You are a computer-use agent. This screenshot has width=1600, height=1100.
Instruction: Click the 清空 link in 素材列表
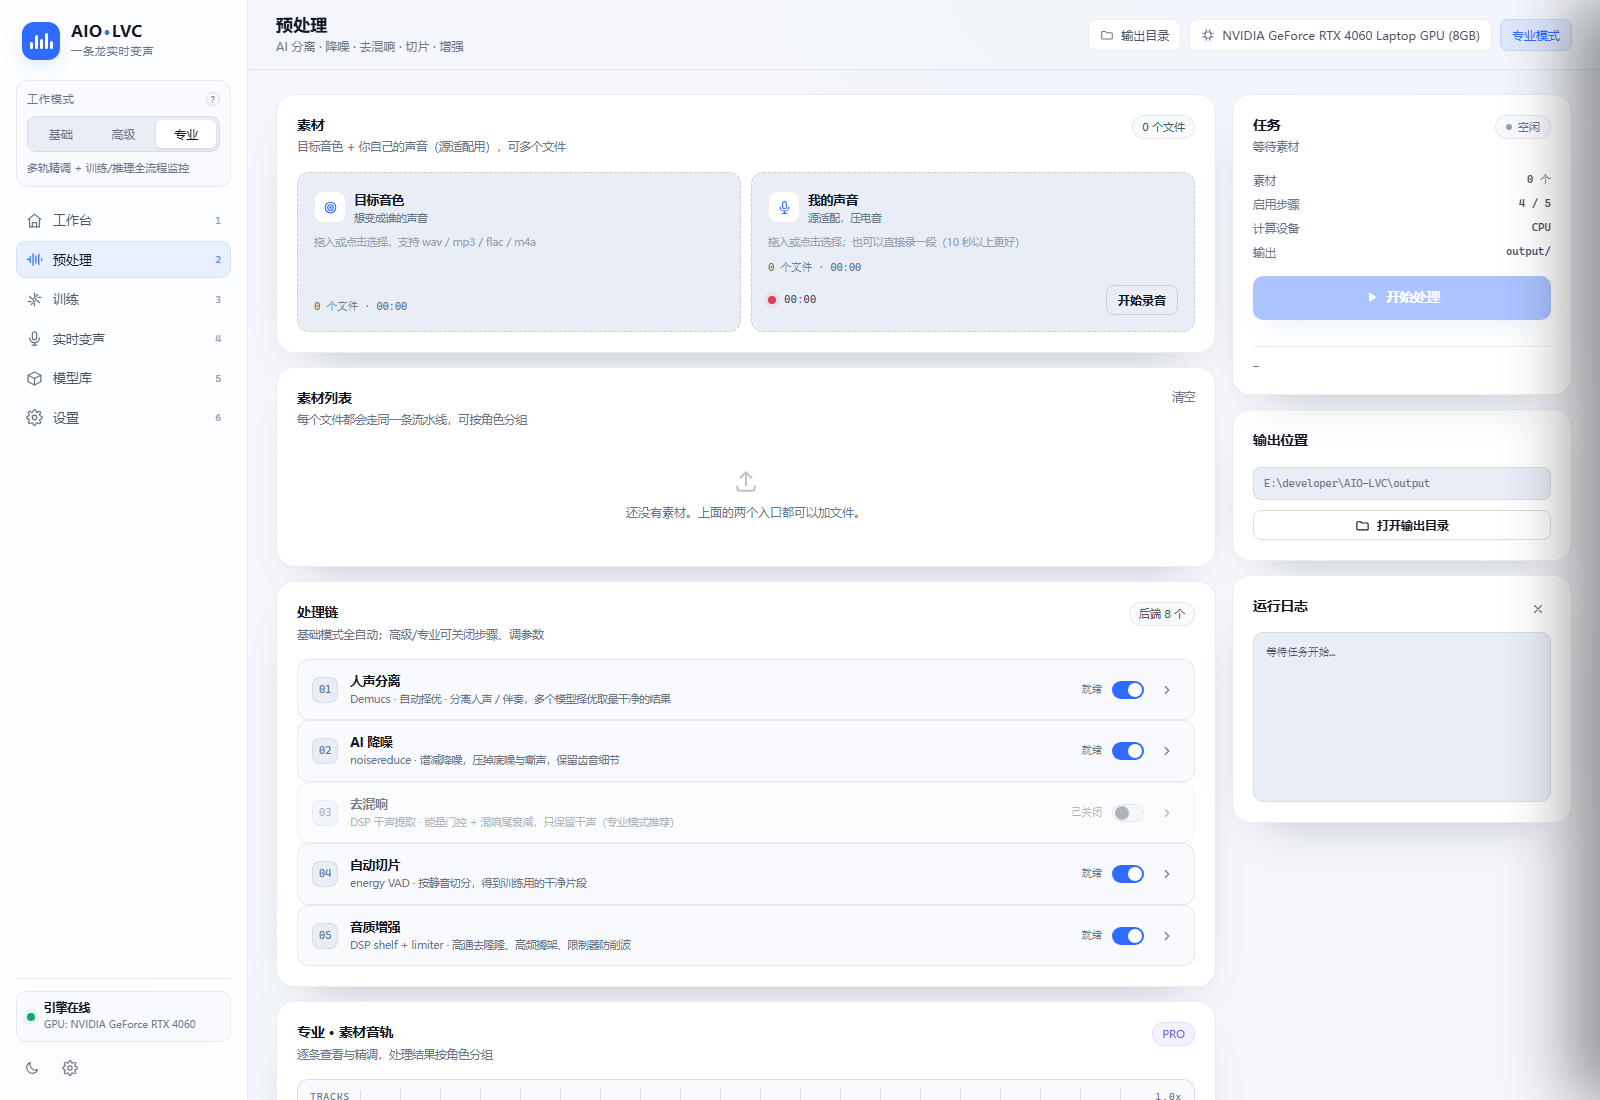tap(1184, 397)
